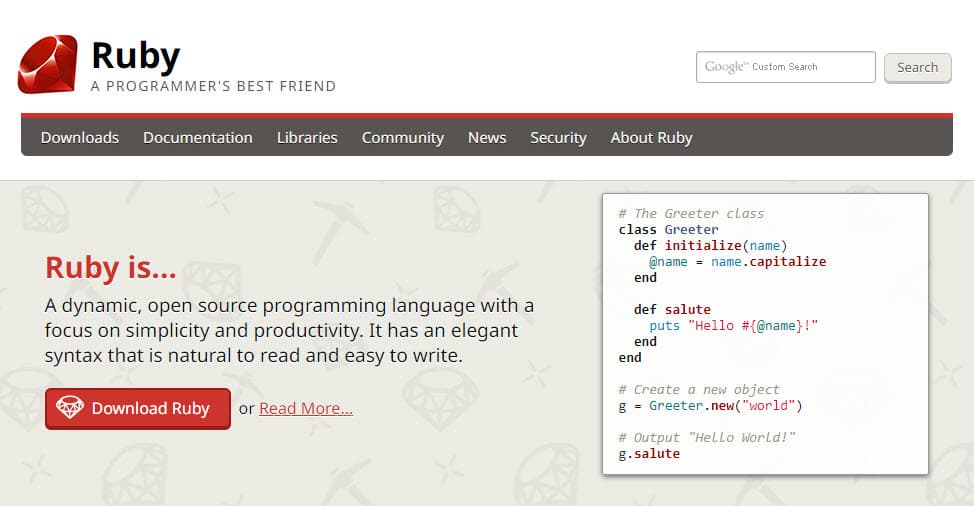Click the red Ruby gem logo
Screen dimensions: 974x506
[x=48, y=65]
